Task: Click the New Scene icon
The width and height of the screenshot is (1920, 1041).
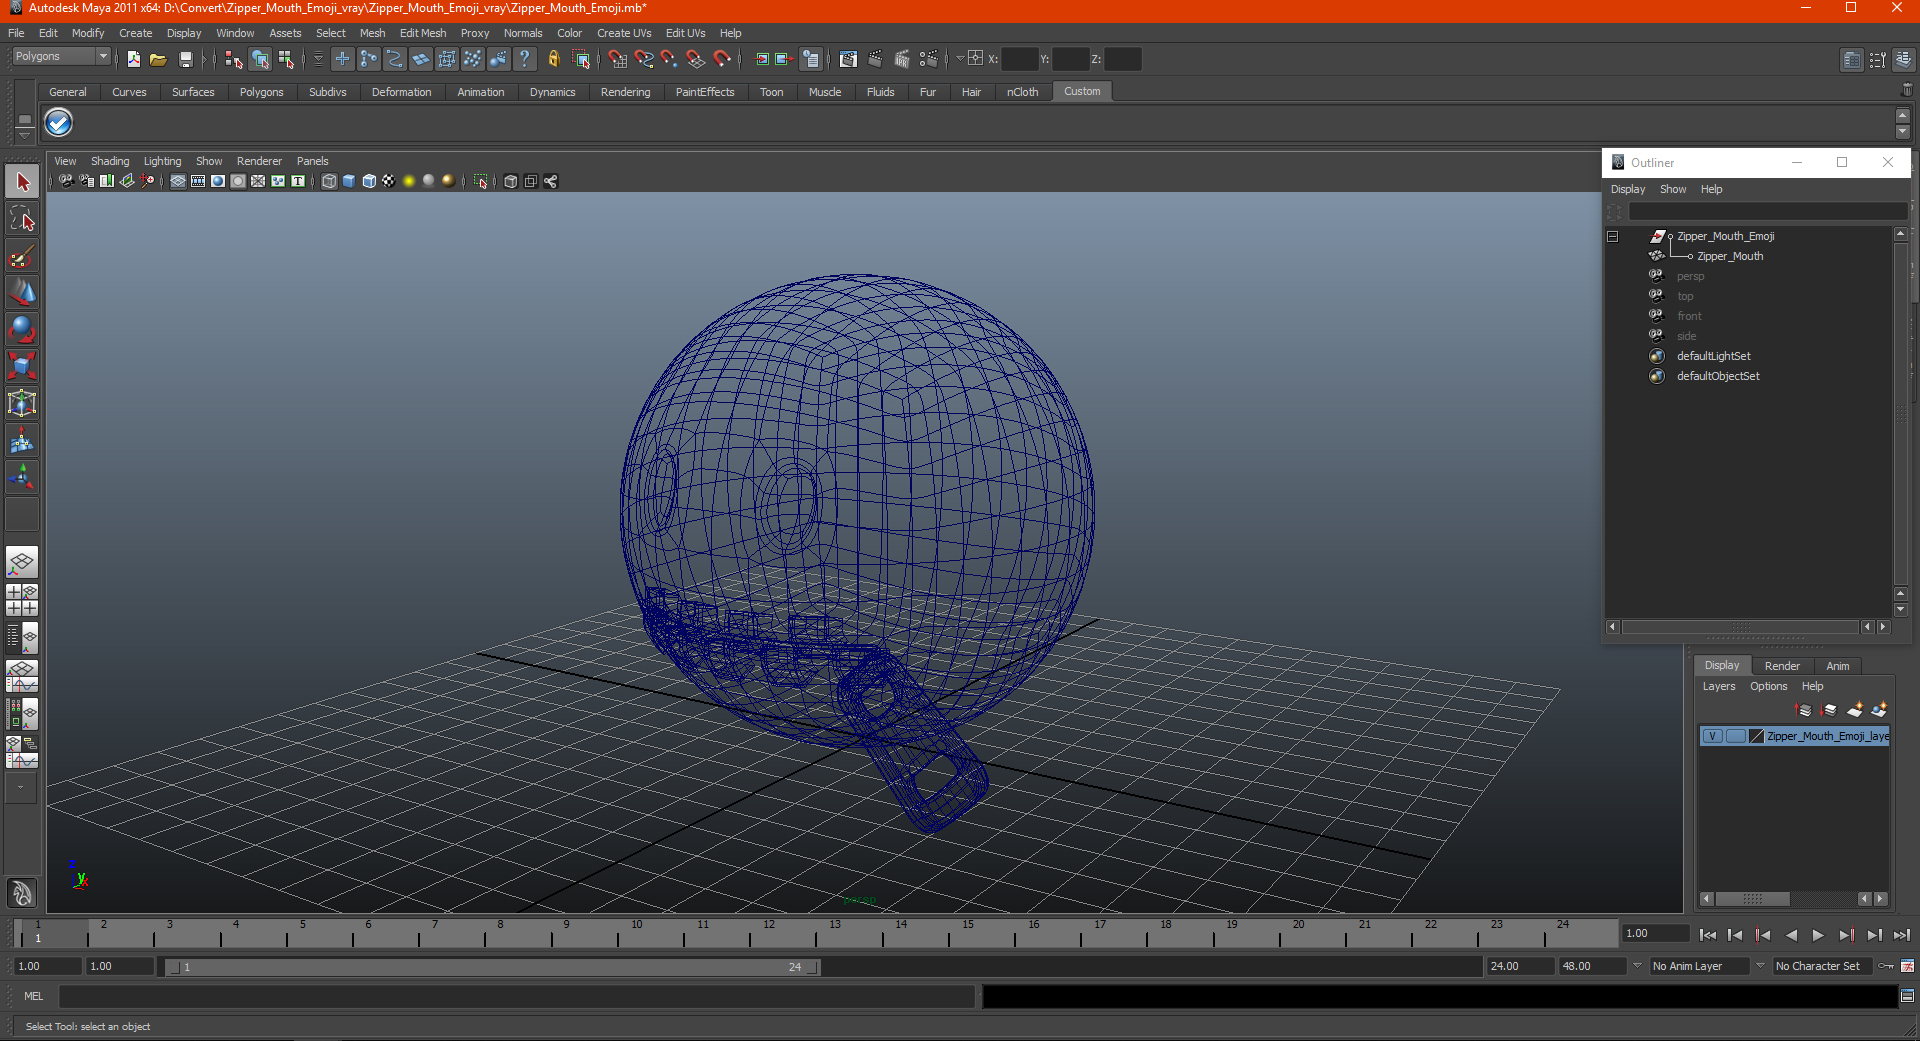Action: tap(134, 60)
